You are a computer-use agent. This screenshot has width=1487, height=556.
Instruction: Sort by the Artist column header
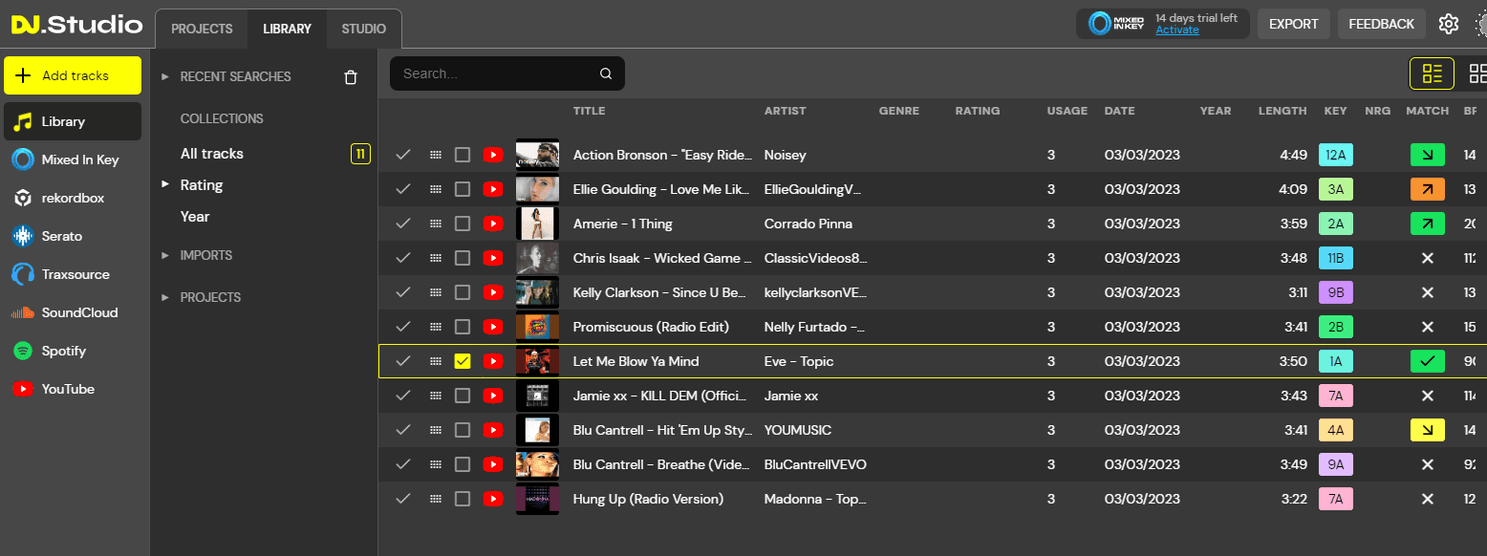click(785, 111)
